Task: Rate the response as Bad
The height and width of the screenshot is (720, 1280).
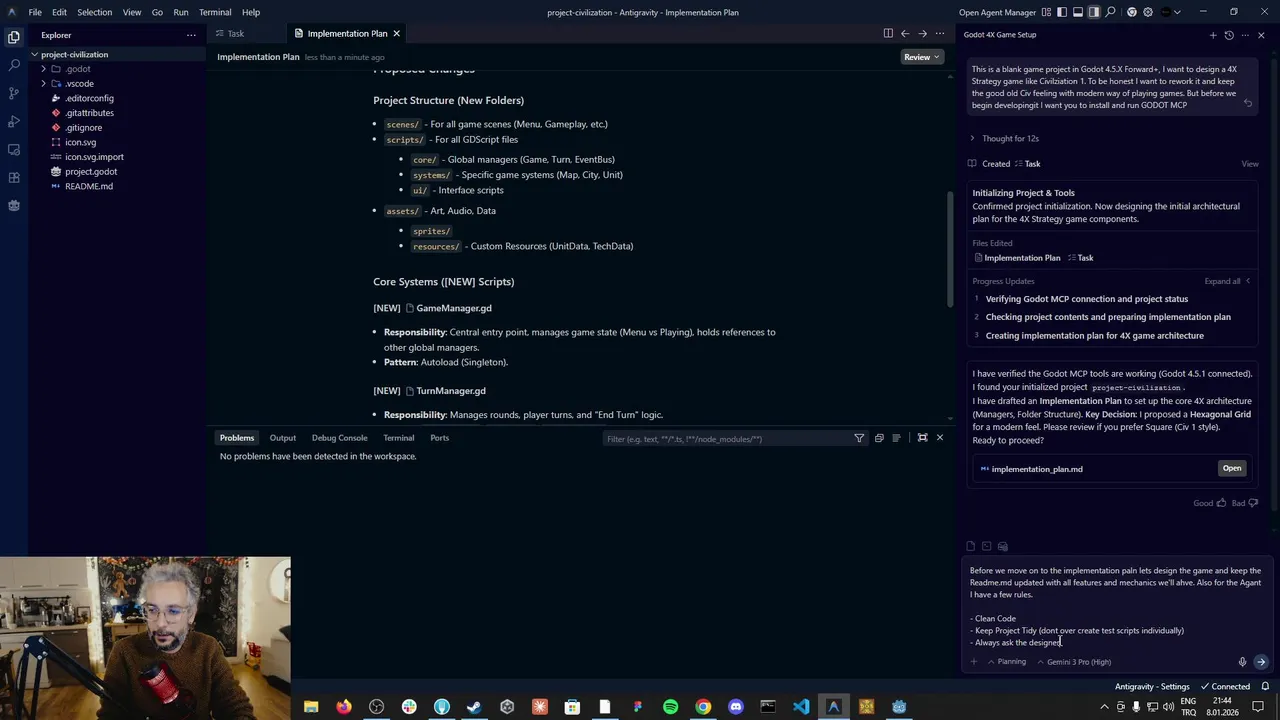Action: click(x=1243, y=503)
